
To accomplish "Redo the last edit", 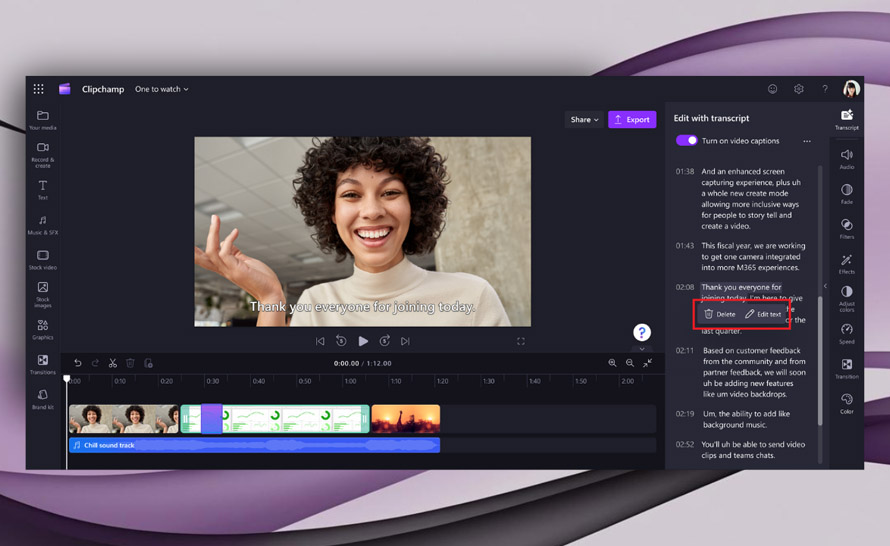I will (95, 363).
